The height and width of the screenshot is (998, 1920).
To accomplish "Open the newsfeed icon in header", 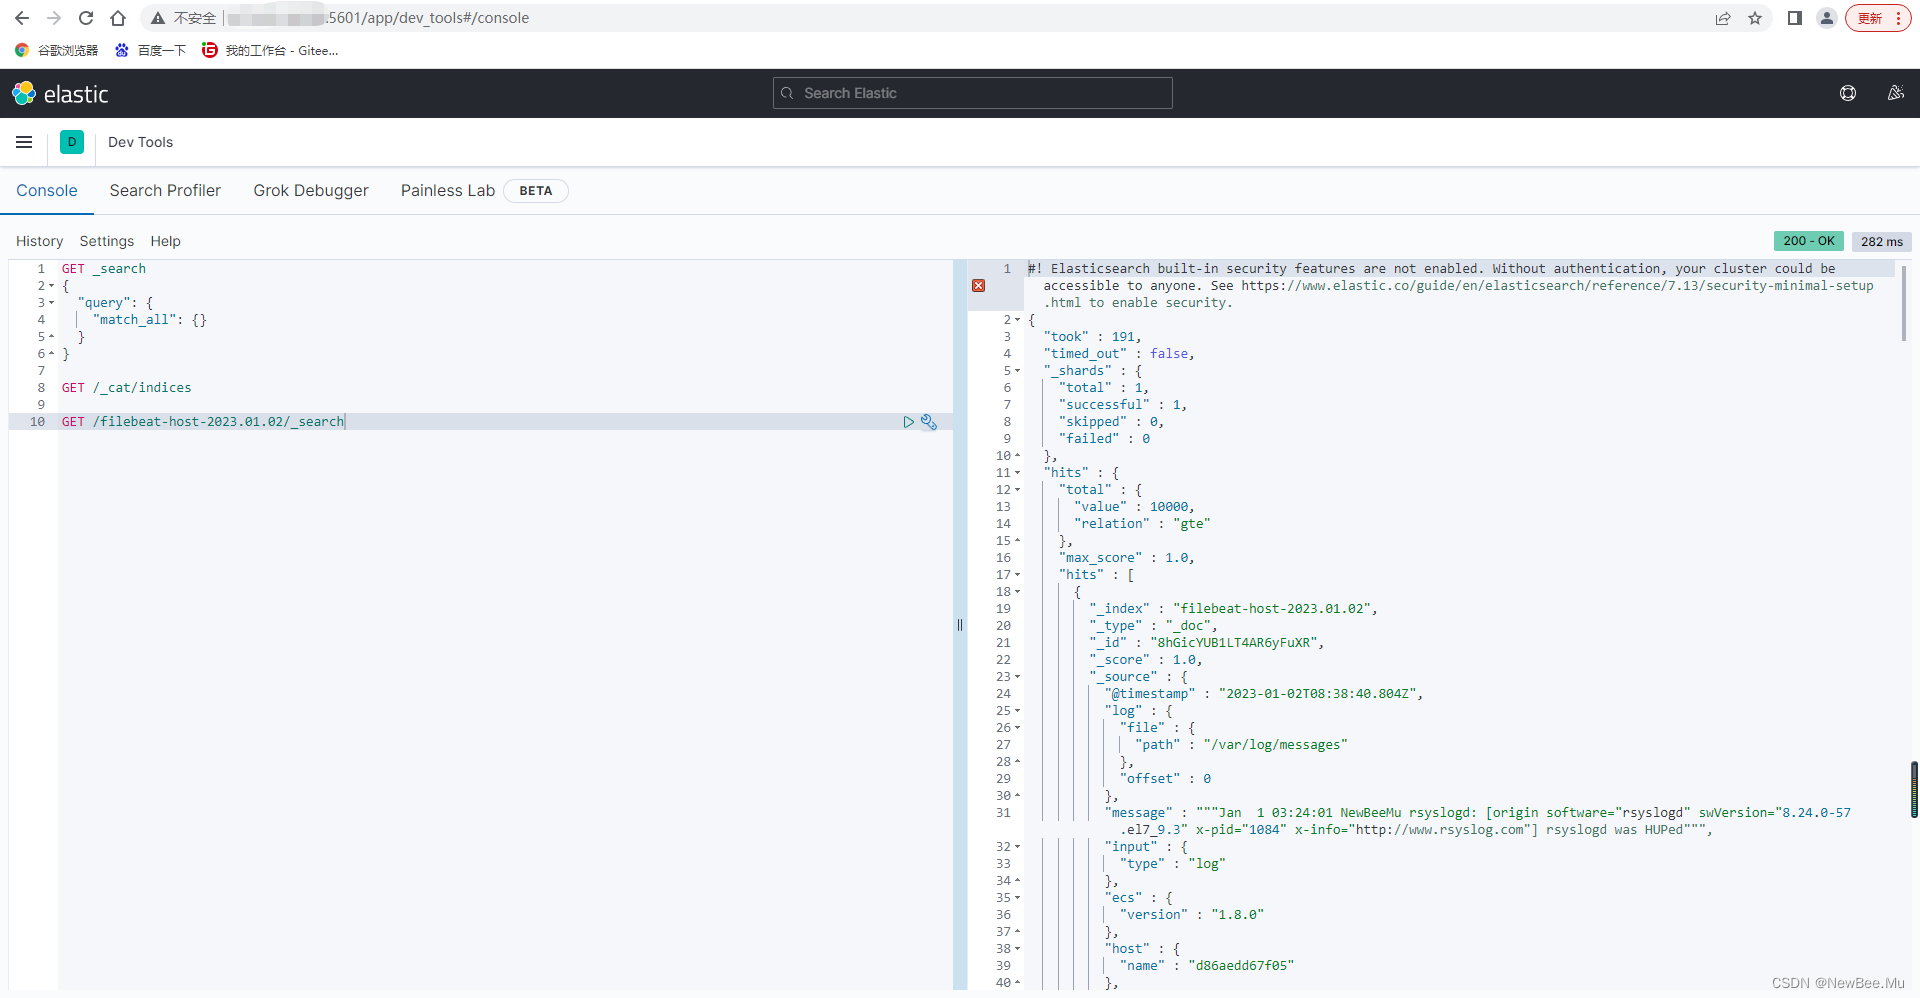I will click(x=1895, y=93).
